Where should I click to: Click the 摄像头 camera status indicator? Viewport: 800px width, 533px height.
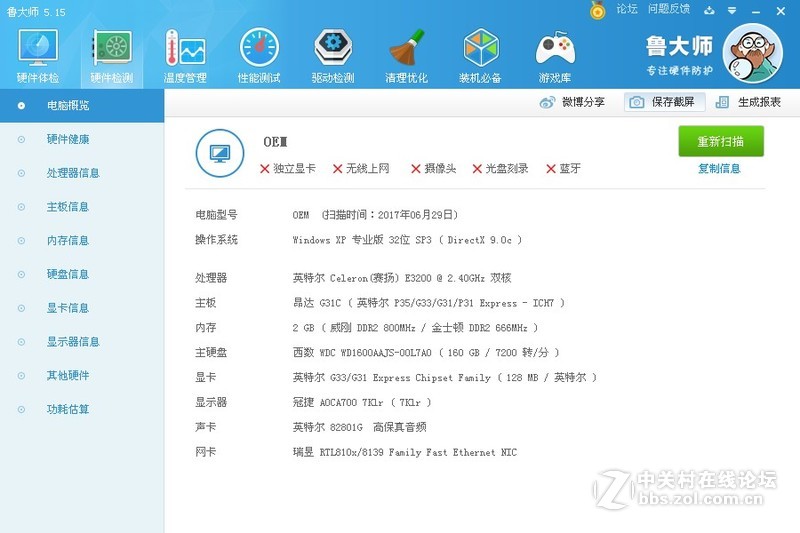[x=434, y=168]
